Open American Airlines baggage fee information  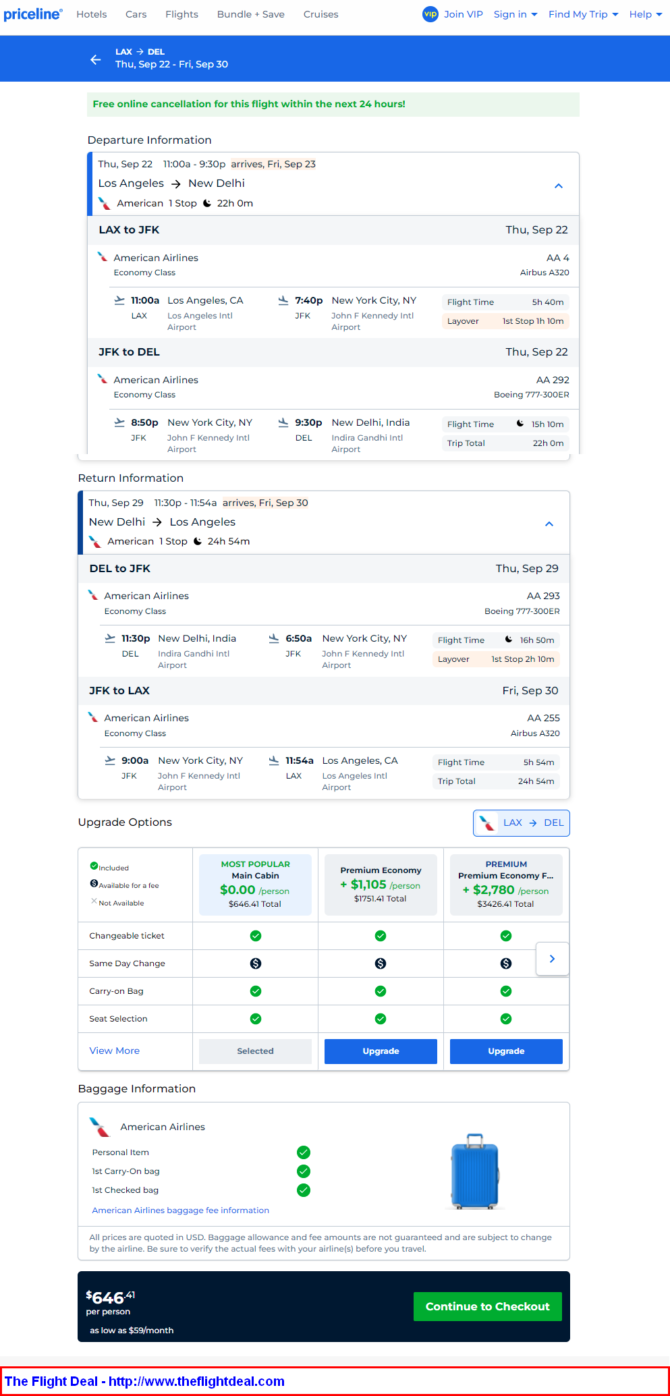click(x=180, y=1210)
